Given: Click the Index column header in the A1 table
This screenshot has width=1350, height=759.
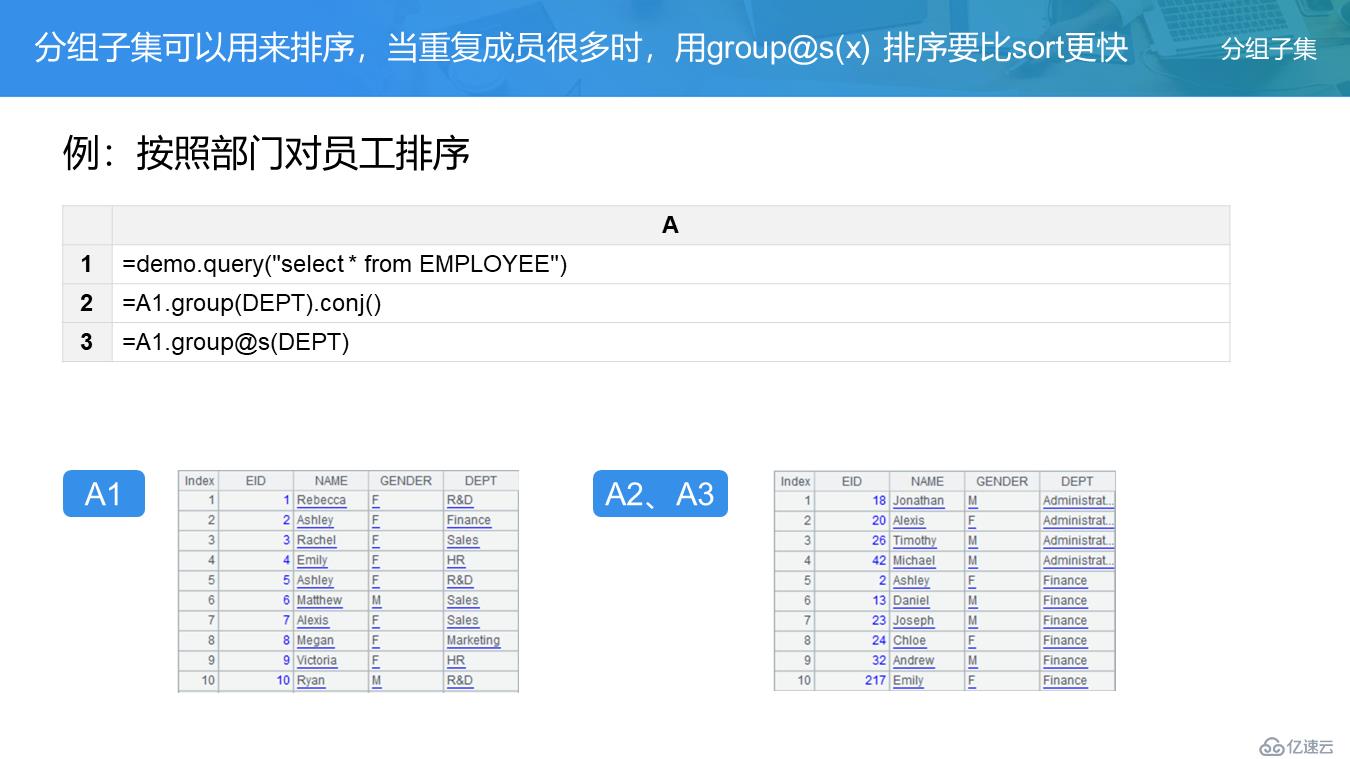Looking at the screenshot, I should pos(199,481).
